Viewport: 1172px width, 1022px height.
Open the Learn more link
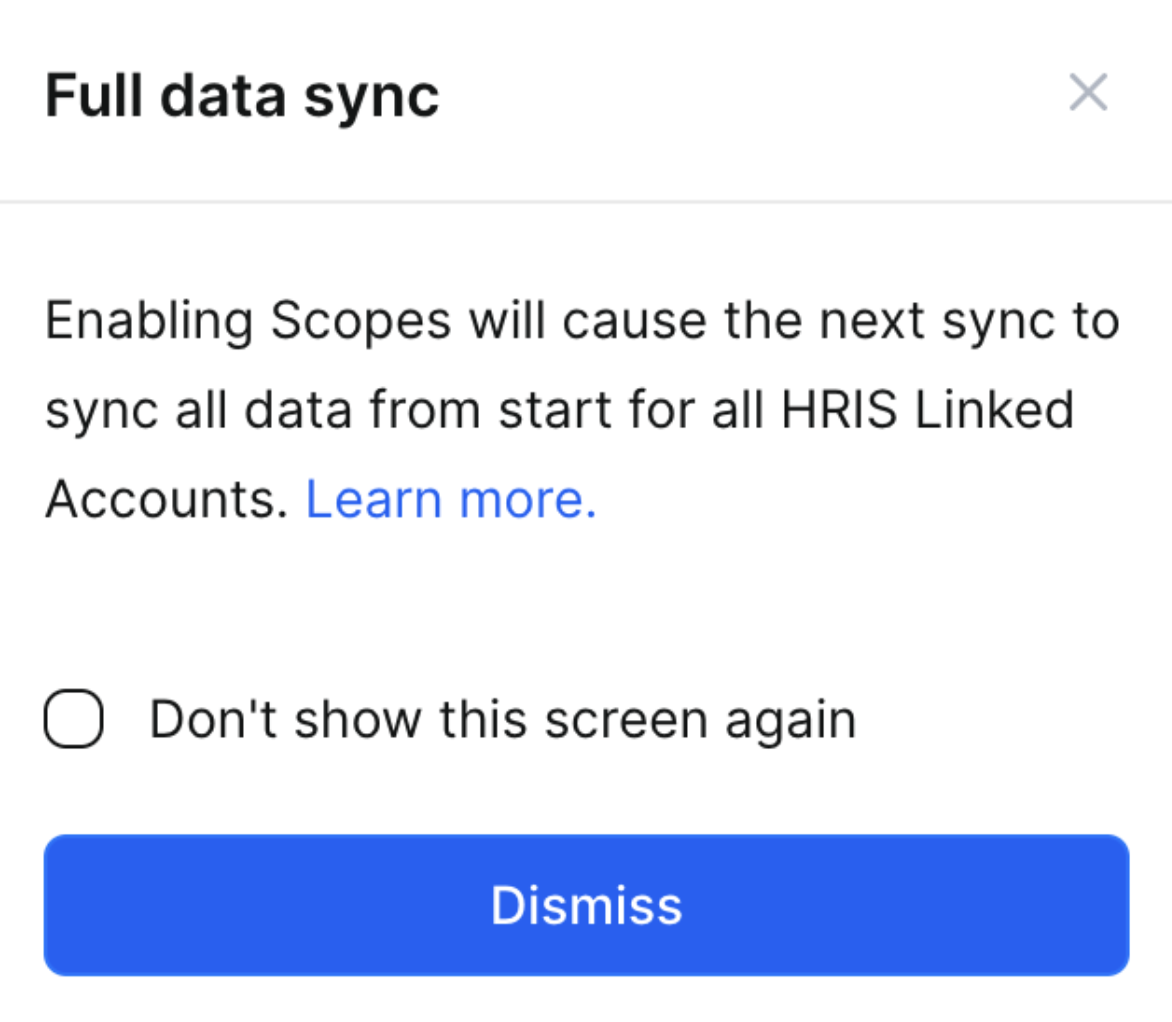coord(450,498)
